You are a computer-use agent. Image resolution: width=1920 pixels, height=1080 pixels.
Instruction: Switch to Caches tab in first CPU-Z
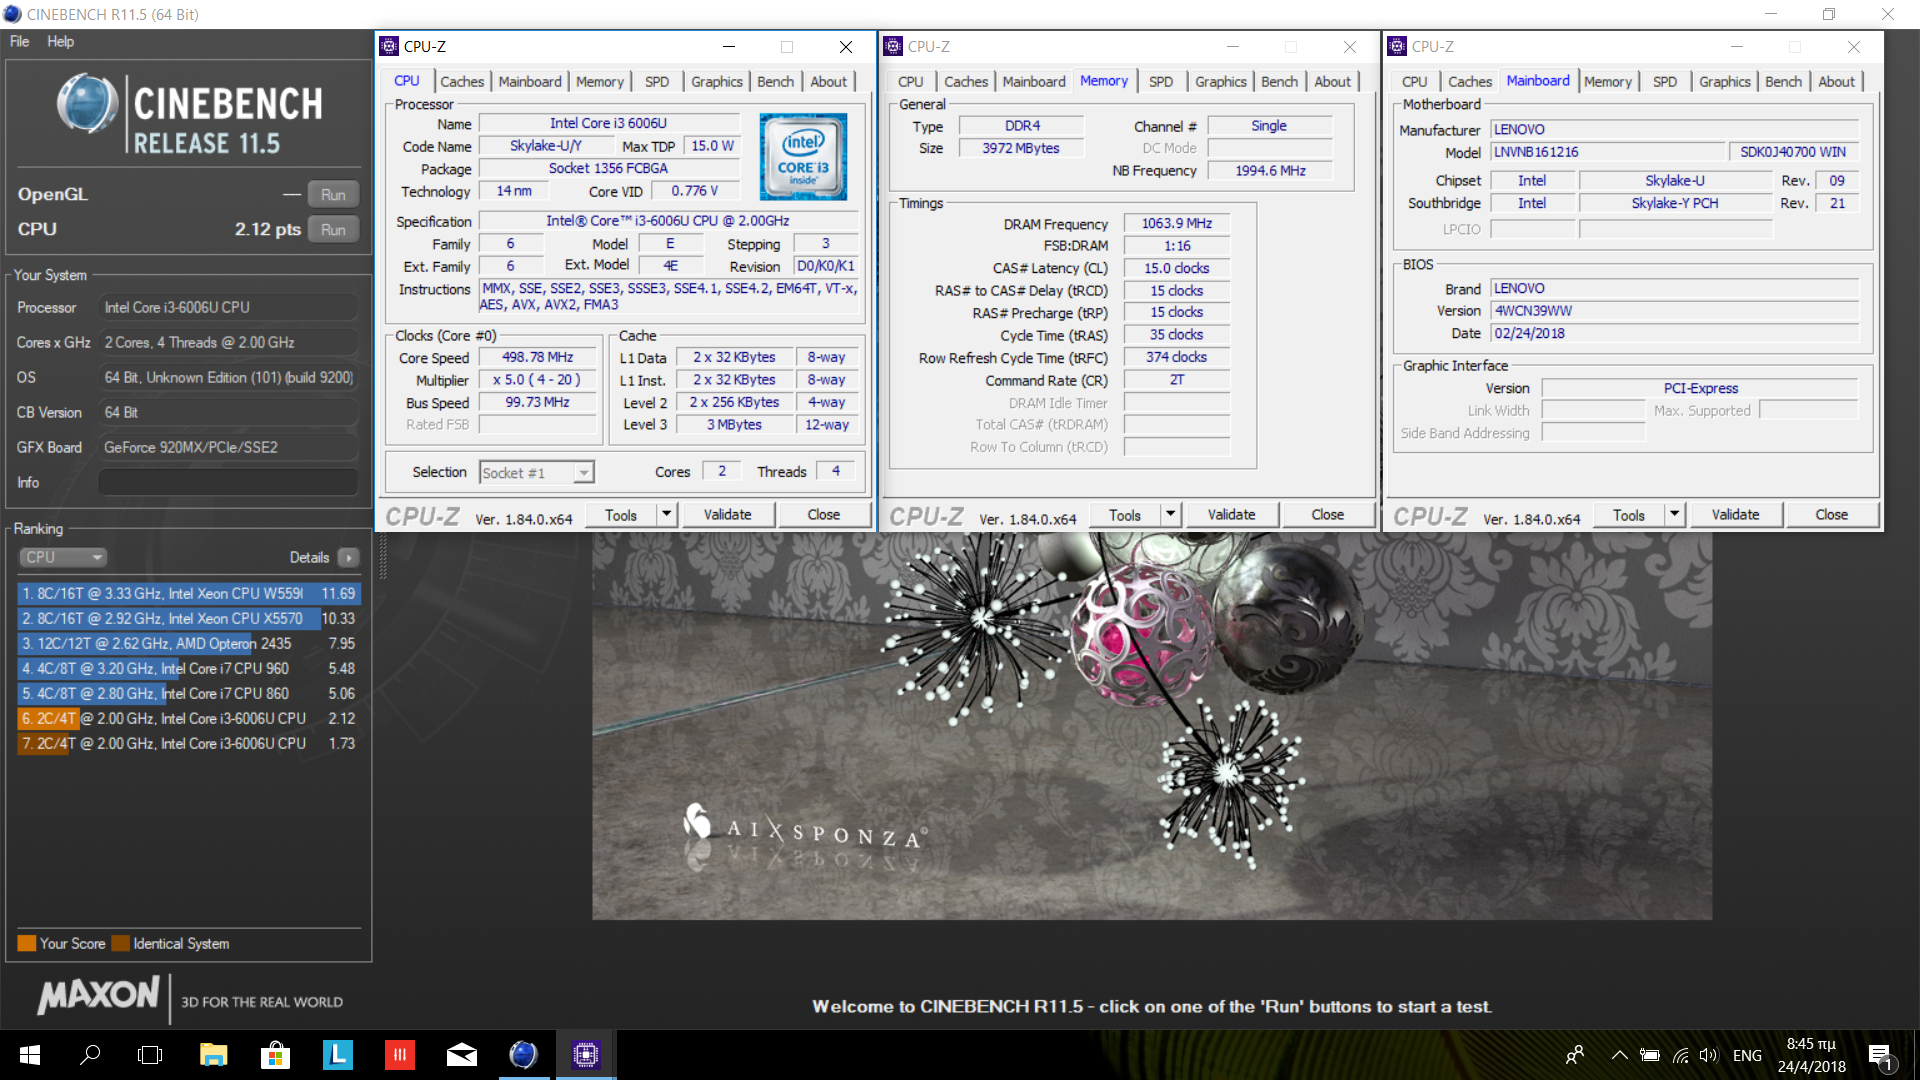(462, 82)
